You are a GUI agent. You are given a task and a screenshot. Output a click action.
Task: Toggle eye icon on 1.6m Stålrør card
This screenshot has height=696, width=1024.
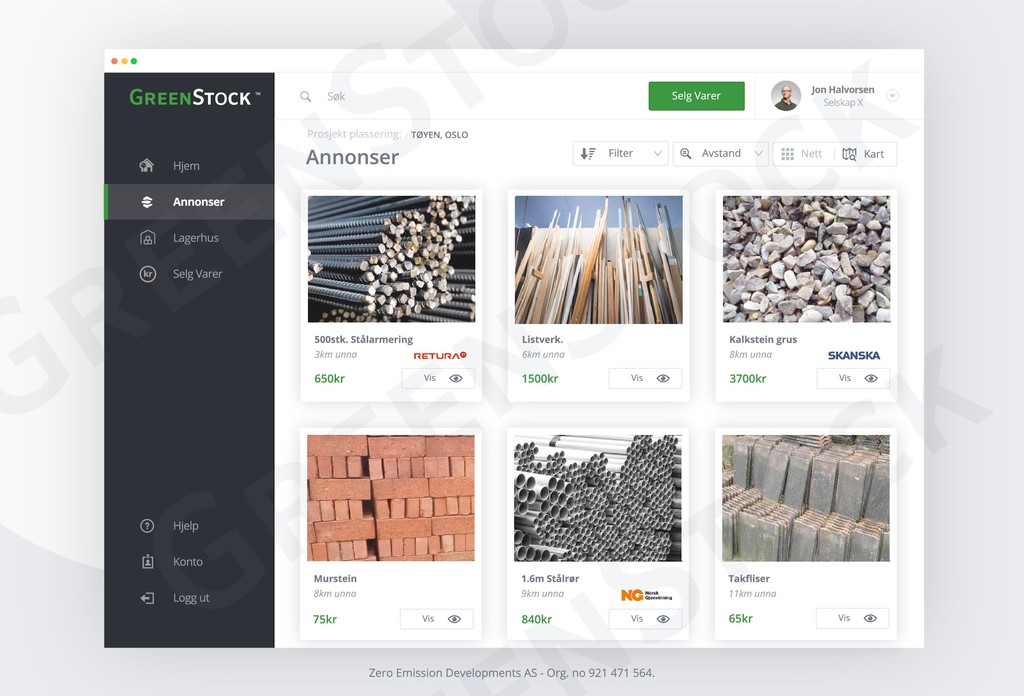pyautogui.click(x=663, y=619)
